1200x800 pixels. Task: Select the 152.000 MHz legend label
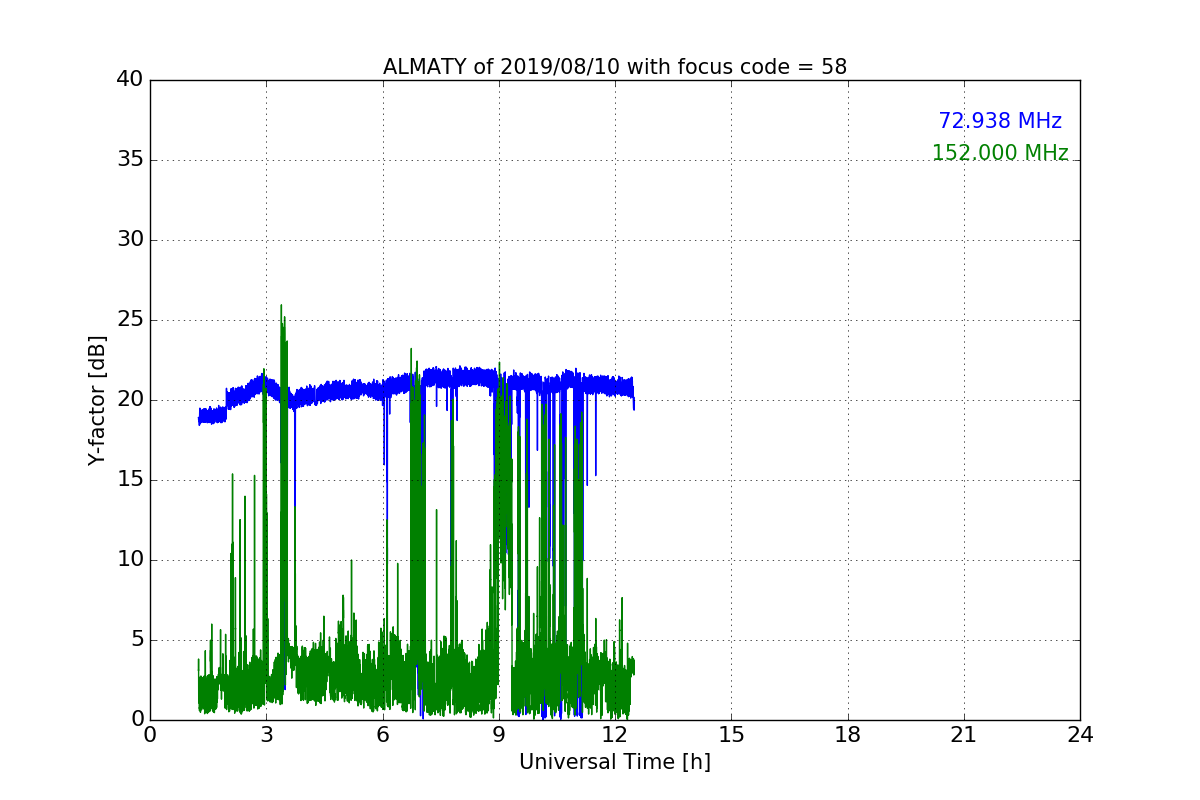[1000, 153]
